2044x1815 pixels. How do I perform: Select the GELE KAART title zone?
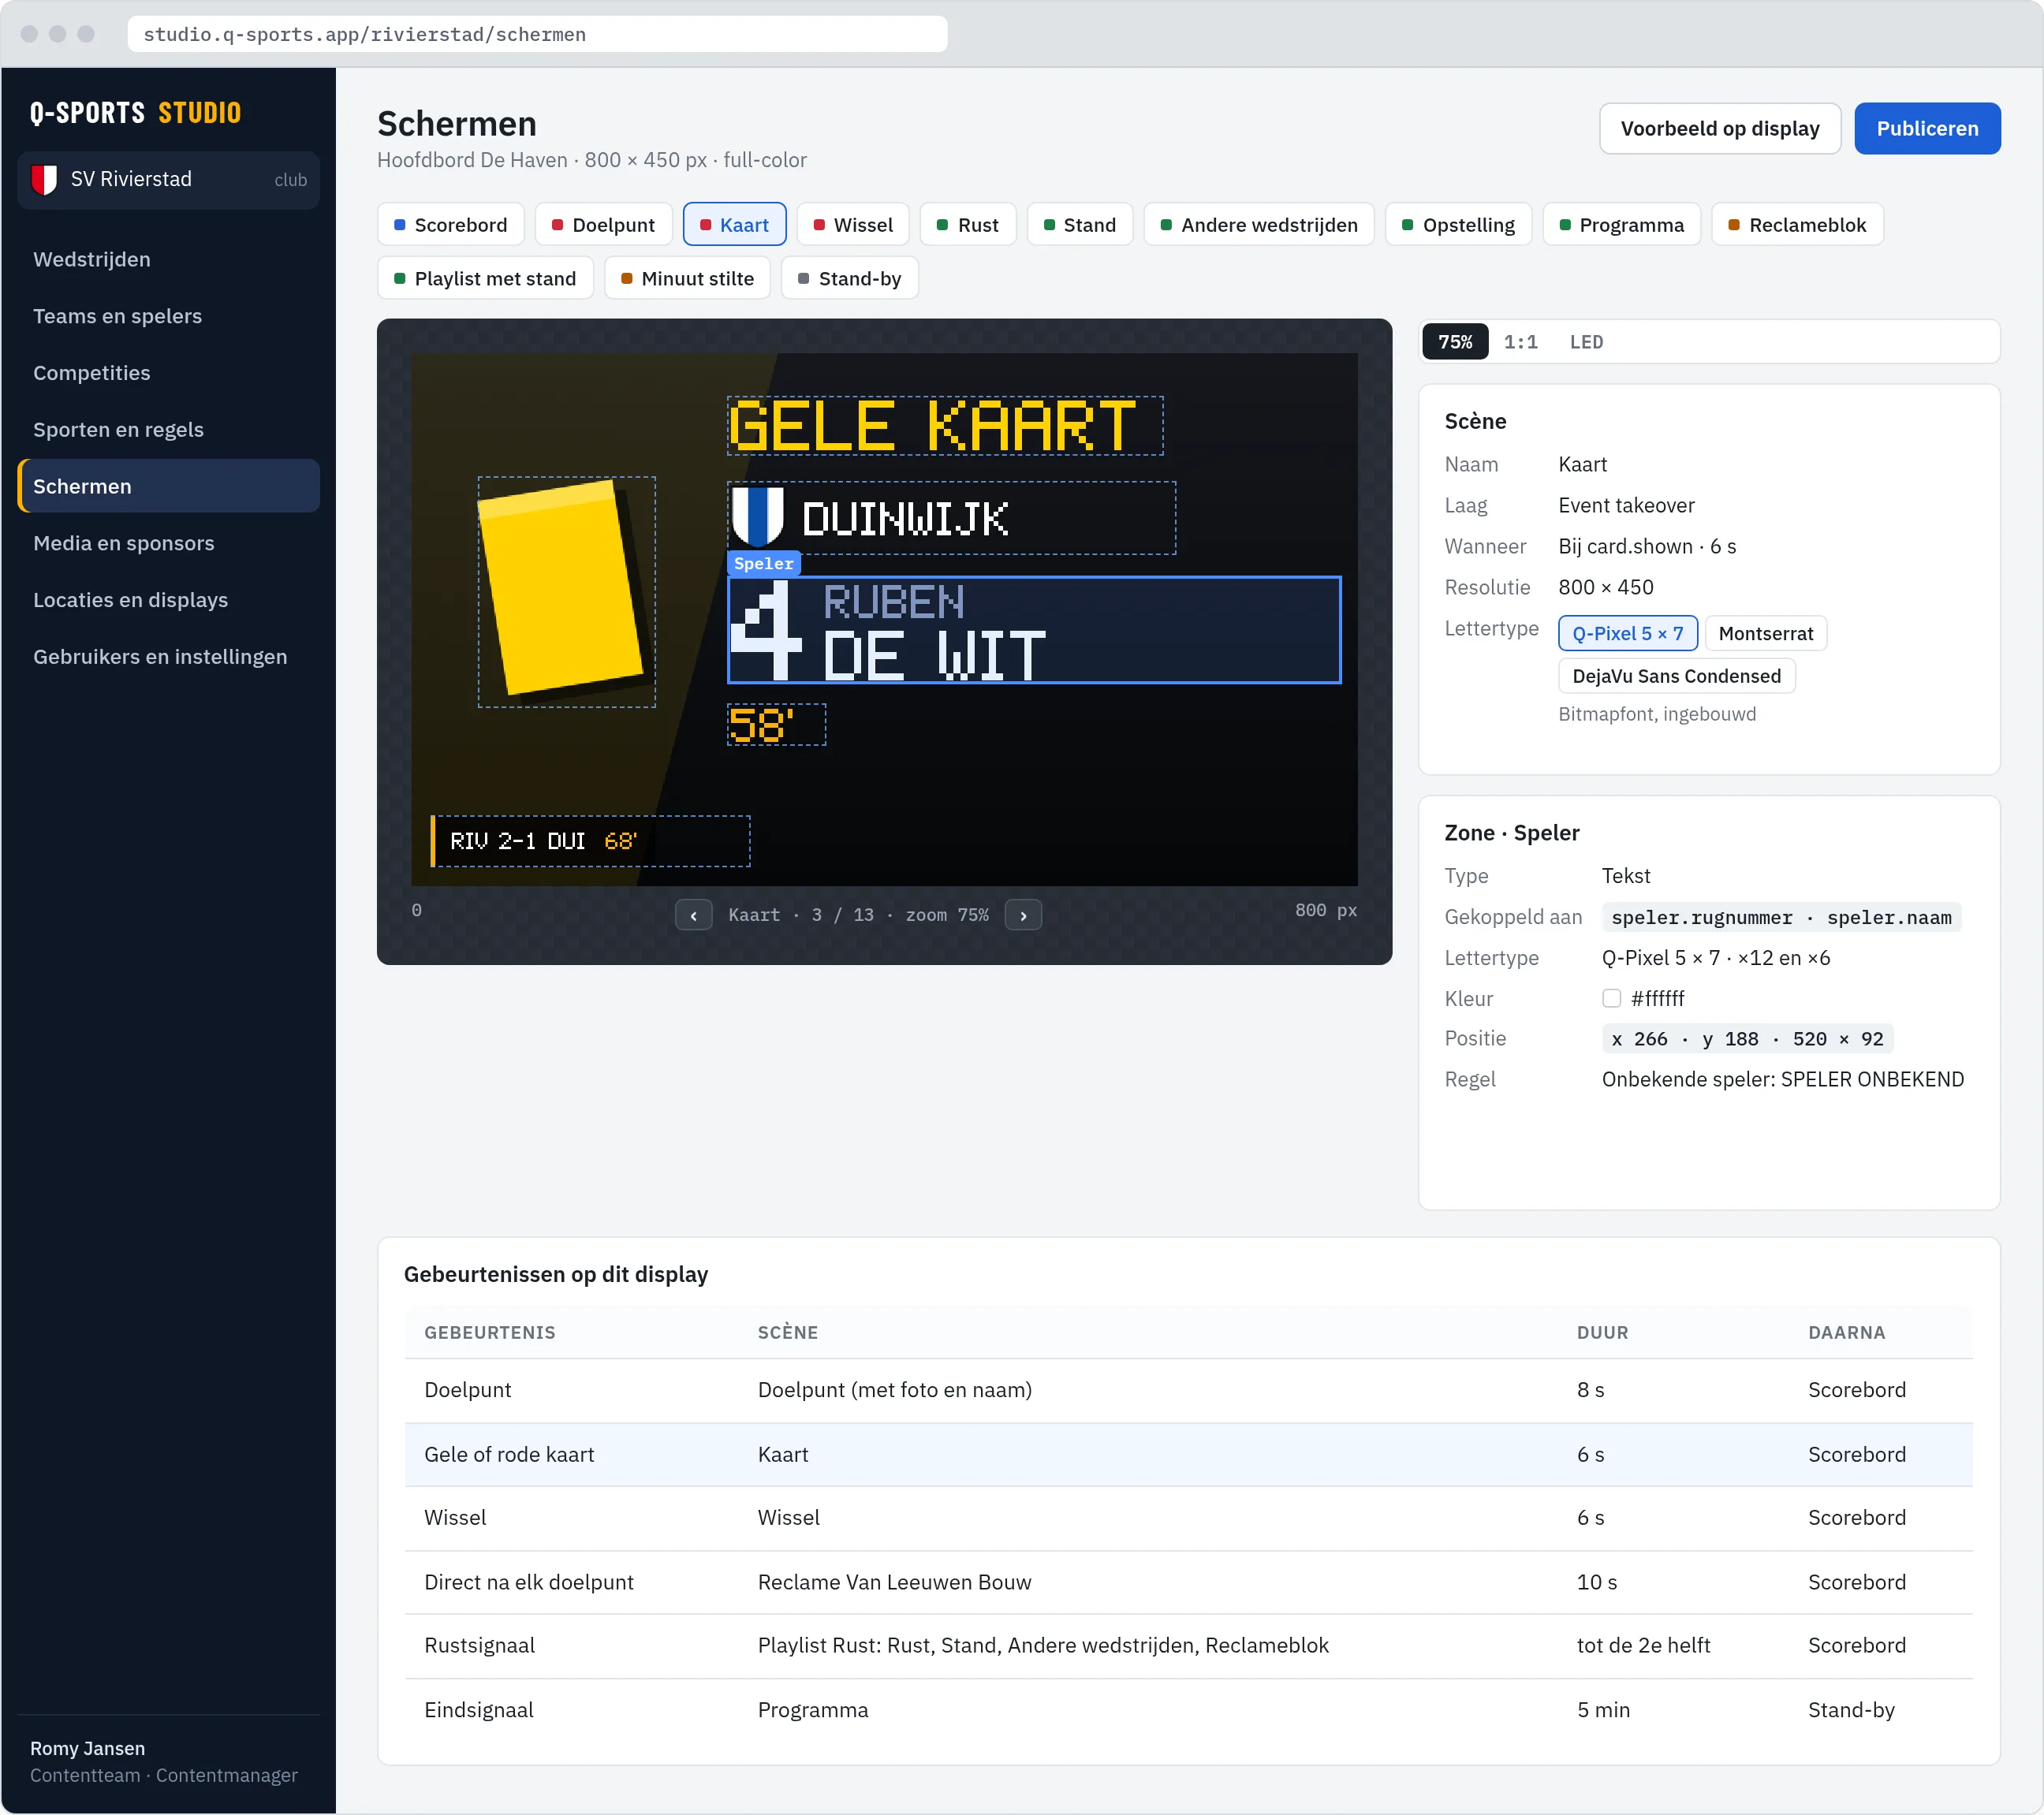pos(945,426)
